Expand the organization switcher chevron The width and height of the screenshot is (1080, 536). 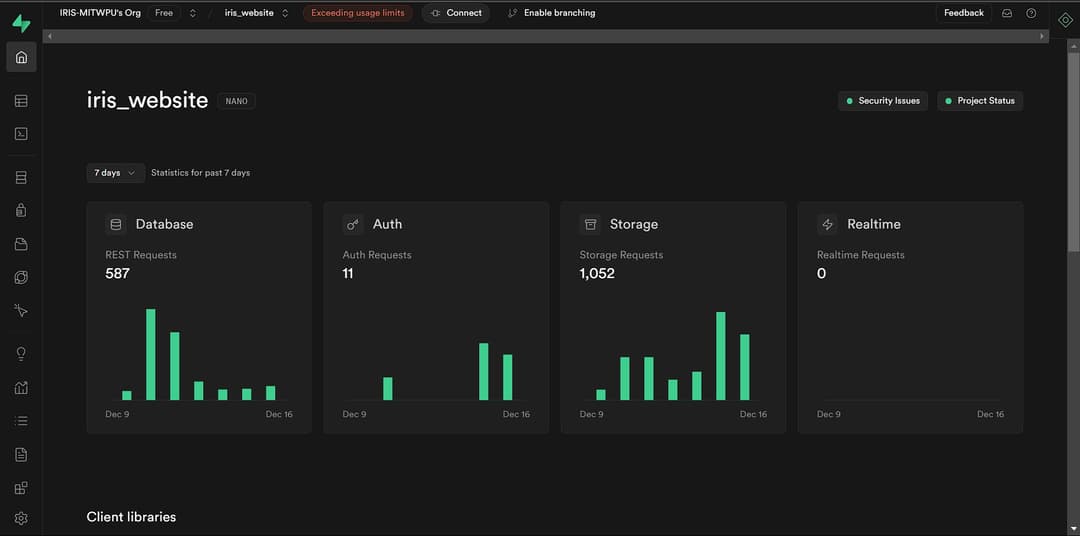click(x=193, y=13)
